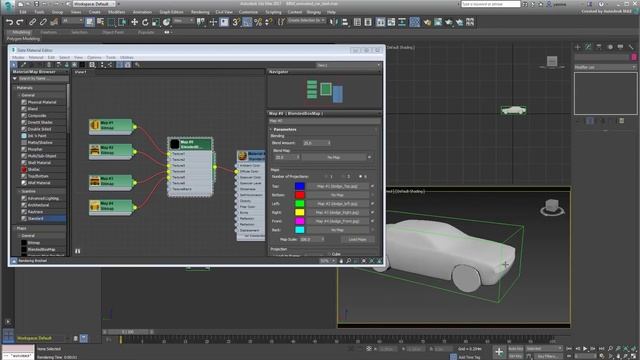
Task: Select 3 for Number of Projections
Action: pyautogui.click(x=343, y=177)
